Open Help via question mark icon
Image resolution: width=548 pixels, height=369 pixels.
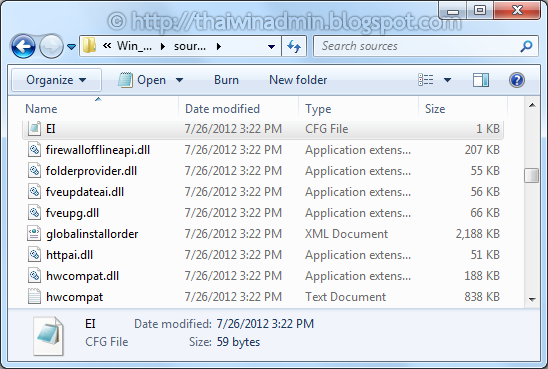pos(517,80)
